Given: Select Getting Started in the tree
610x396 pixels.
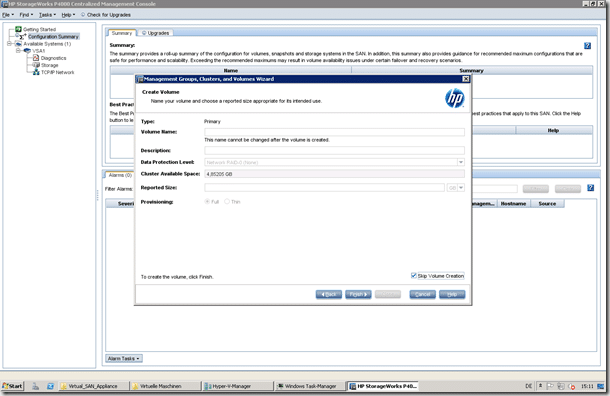Looking at the screenshot, I should tap(39, 29).
